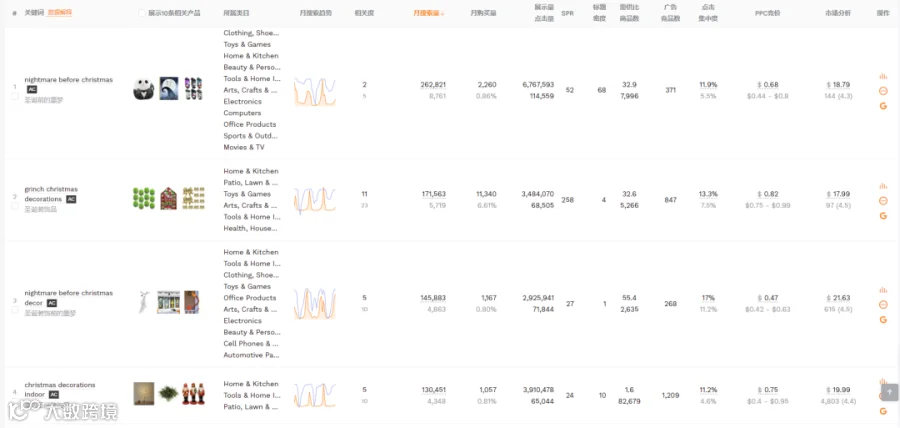900x428 pixels.
Task: Click Google G icon in christmas decorations indoor row
Action: [x=883, y=411]
